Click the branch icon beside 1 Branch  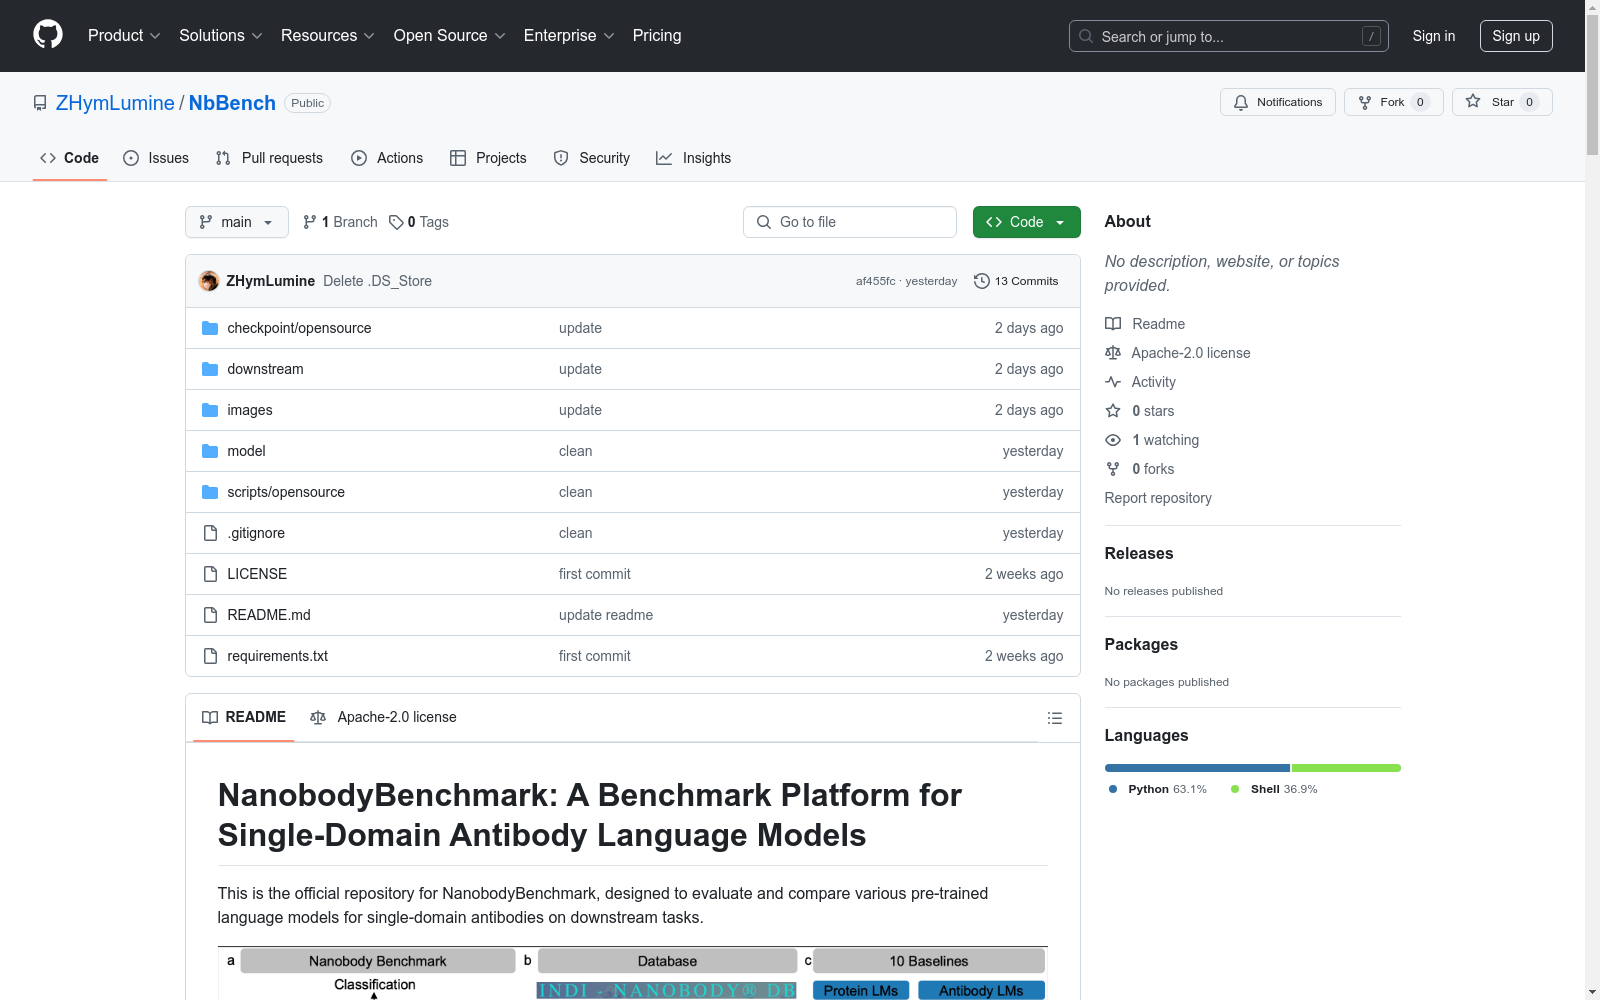(x=310, y=222)
